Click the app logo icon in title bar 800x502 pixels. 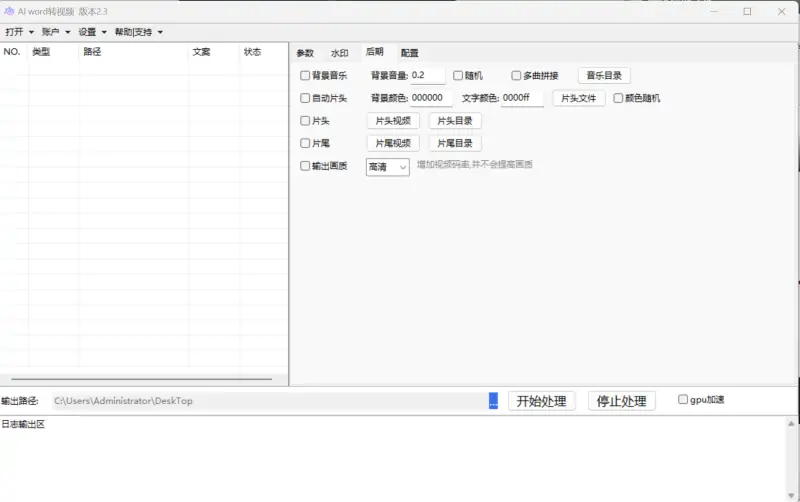coord(9,11)
